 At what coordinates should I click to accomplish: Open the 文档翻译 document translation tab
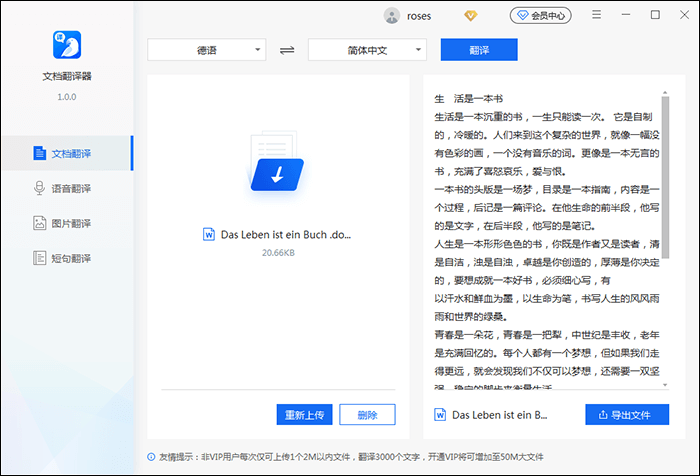click(67, 153)
